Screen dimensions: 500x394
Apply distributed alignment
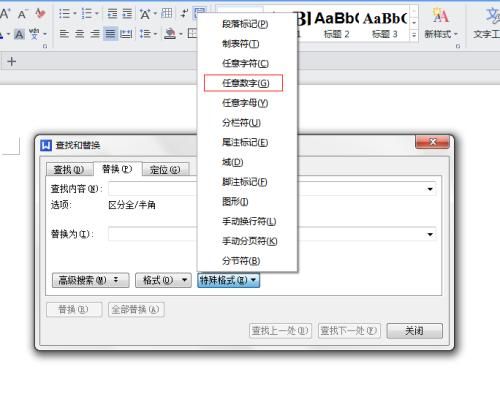(126, 34)
